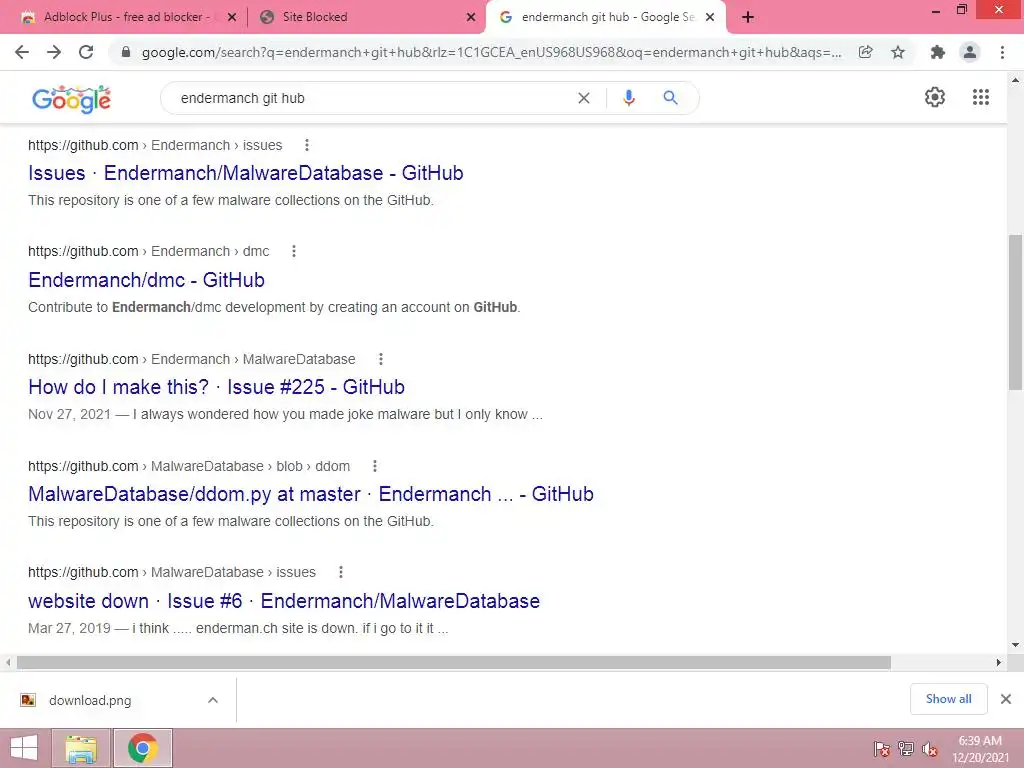This screenshot has width=1024, height=768.
Task: Click the scroll down arrow
Action: [x=1015, y=645]
